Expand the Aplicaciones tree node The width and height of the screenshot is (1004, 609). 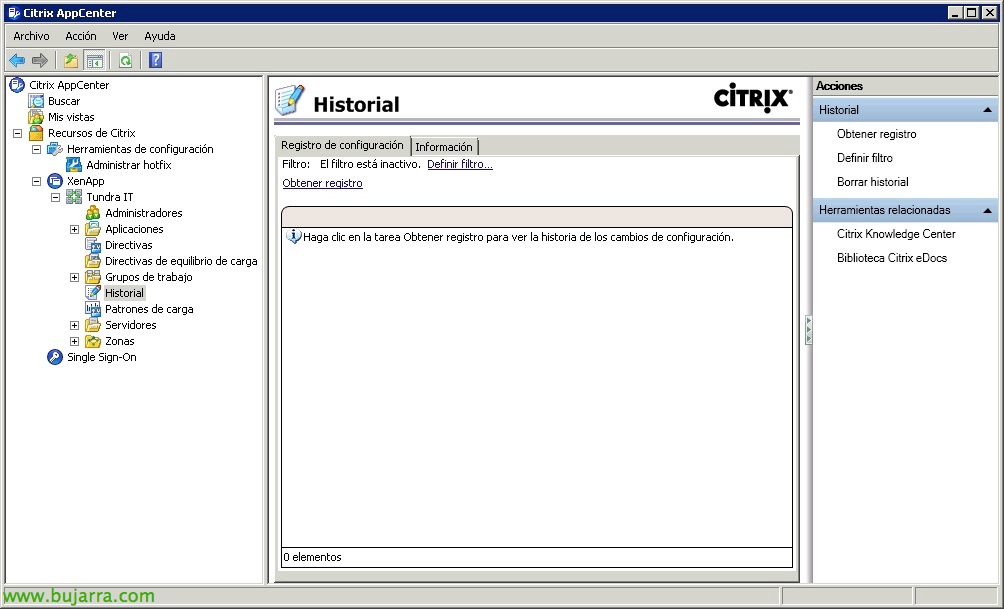click(x=74, y=229)
